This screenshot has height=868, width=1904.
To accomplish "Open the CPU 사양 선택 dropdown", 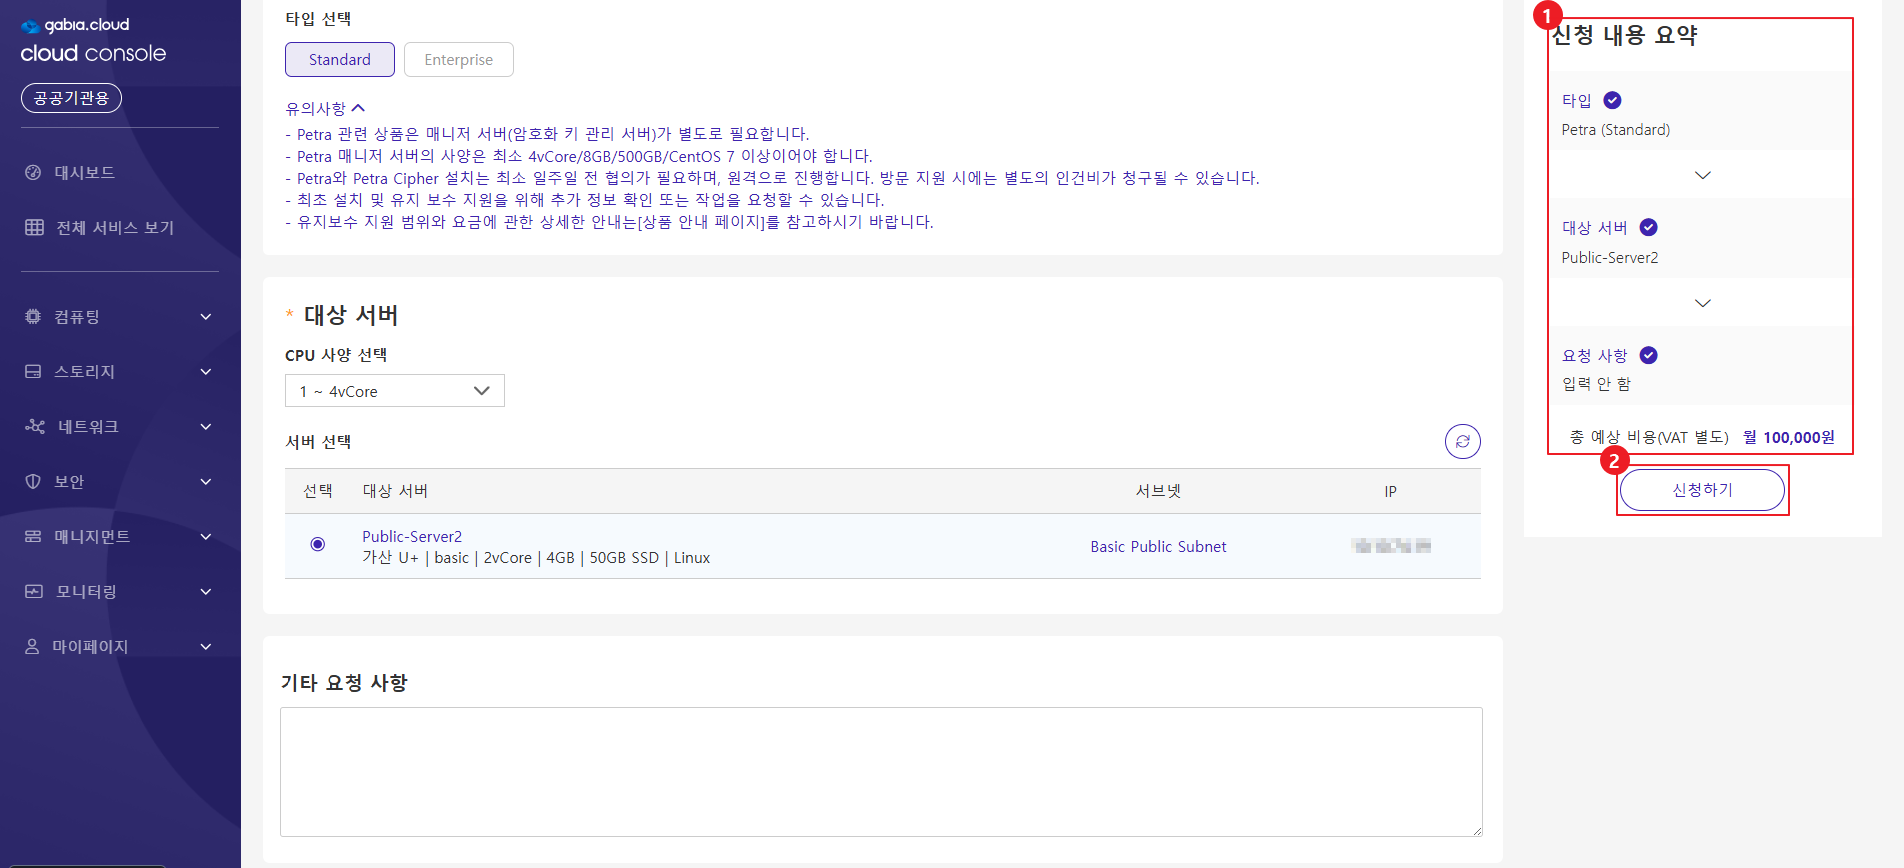I will pyautogui.click(x=394, y=391).
